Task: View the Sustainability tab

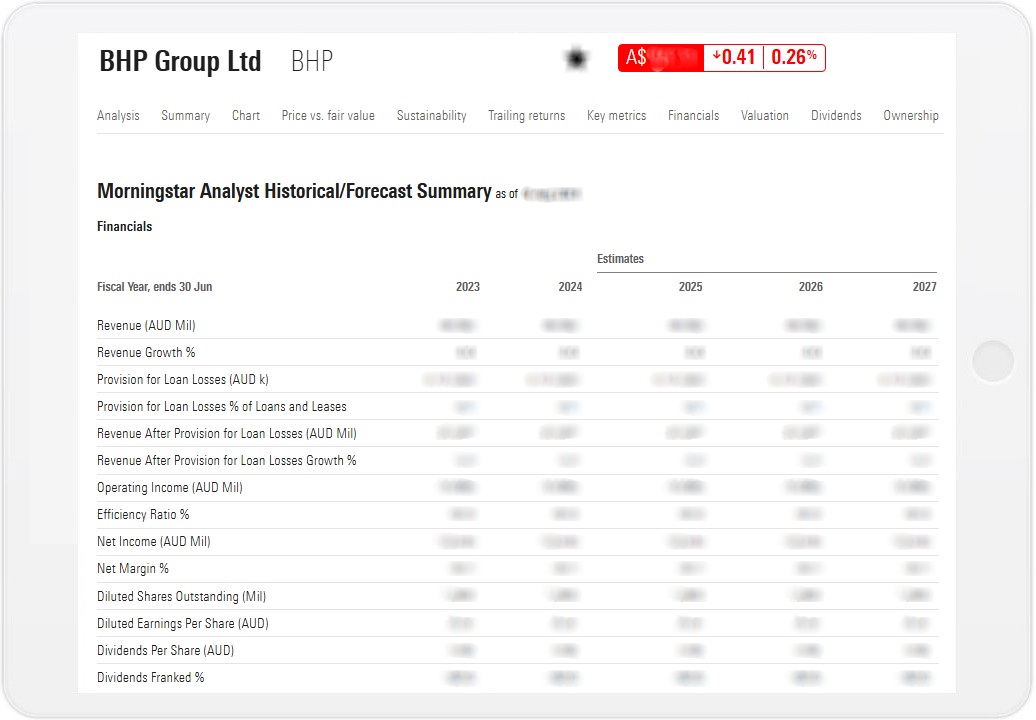Action: click(x=431, y=115)
